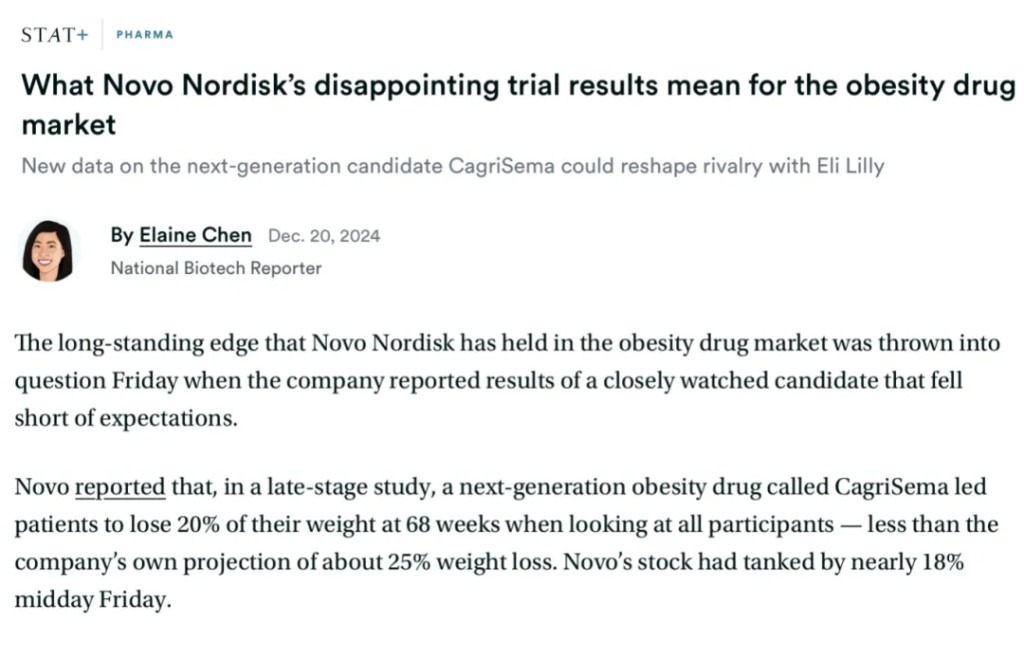Click the word 'market' ending the headline
Viewport: 1024px width, 645px height.
pos(69,125)
